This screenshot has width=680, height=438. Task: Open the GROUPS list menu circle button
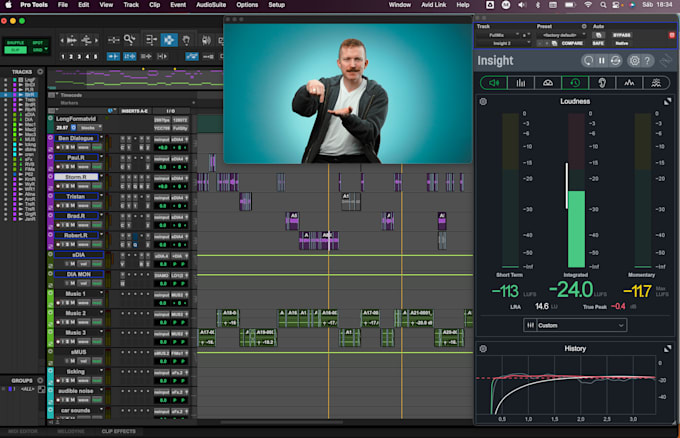[x=40, y=380]
